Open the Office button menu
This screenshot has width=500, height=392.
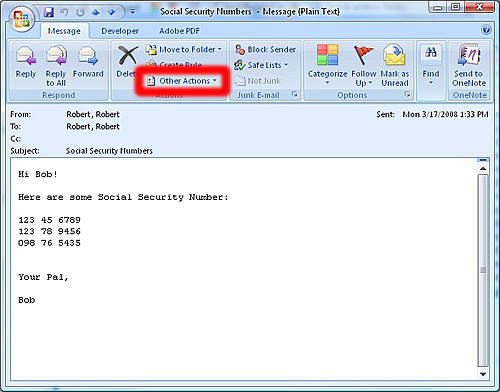pos(21,19)
